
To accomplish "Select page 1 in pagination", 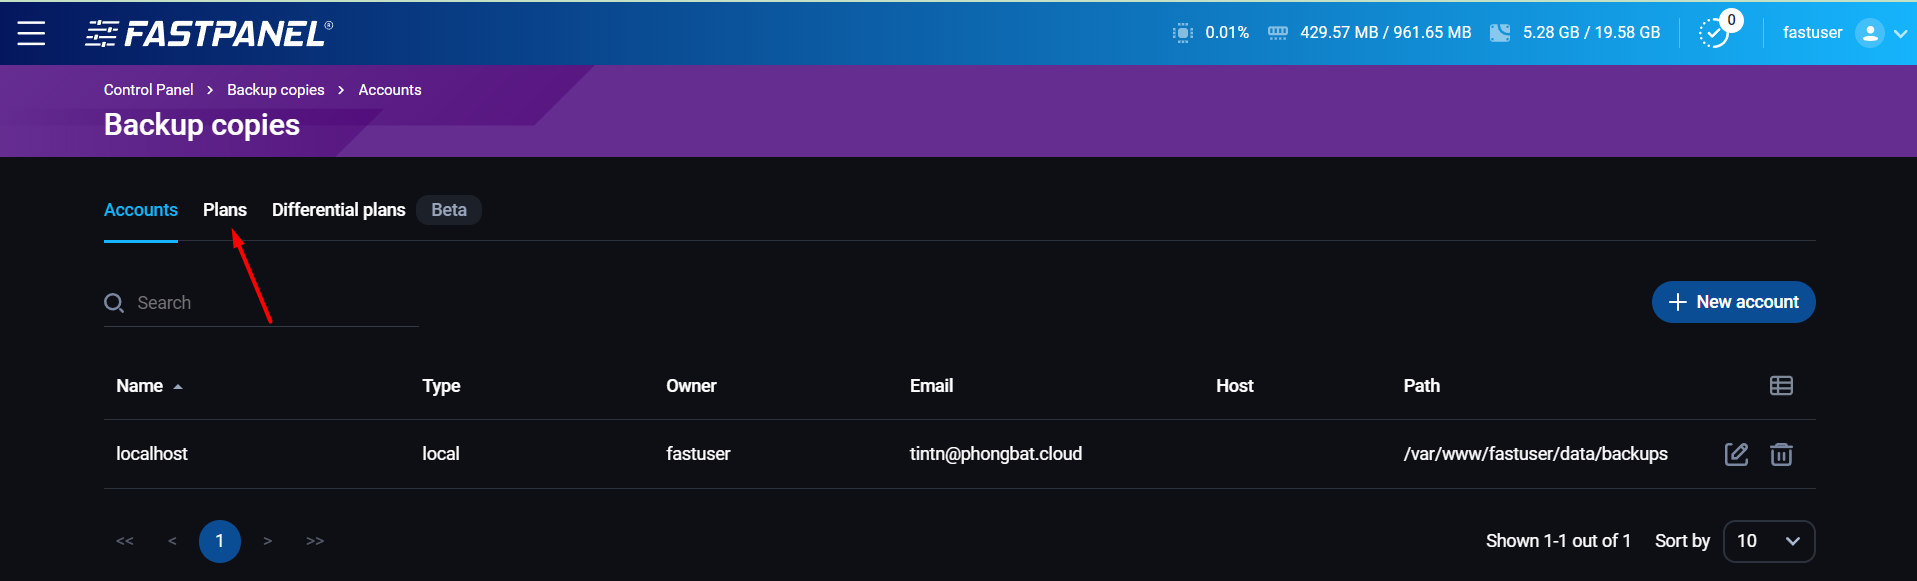I will [219, 541].
